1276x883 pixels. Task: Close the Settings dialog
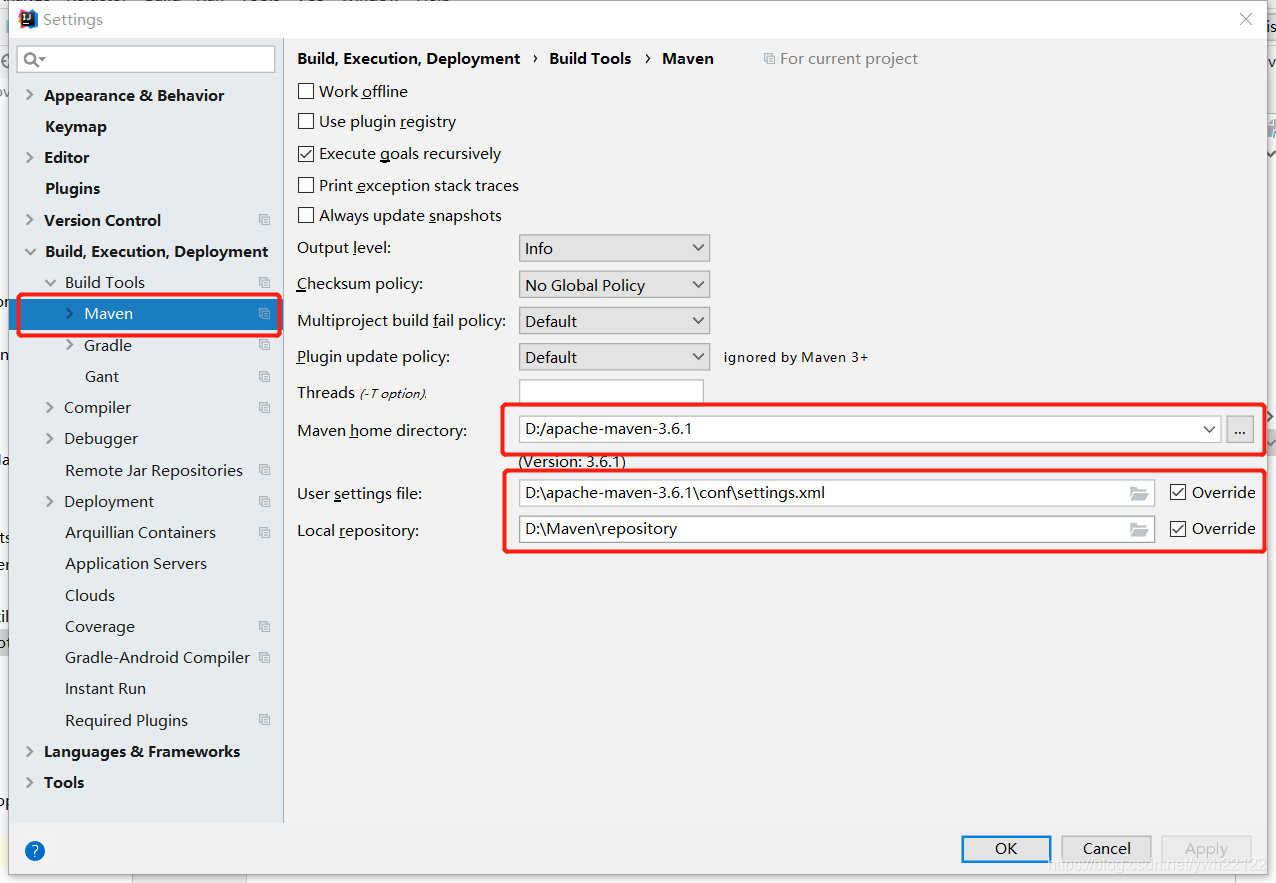pos(1246,19)
